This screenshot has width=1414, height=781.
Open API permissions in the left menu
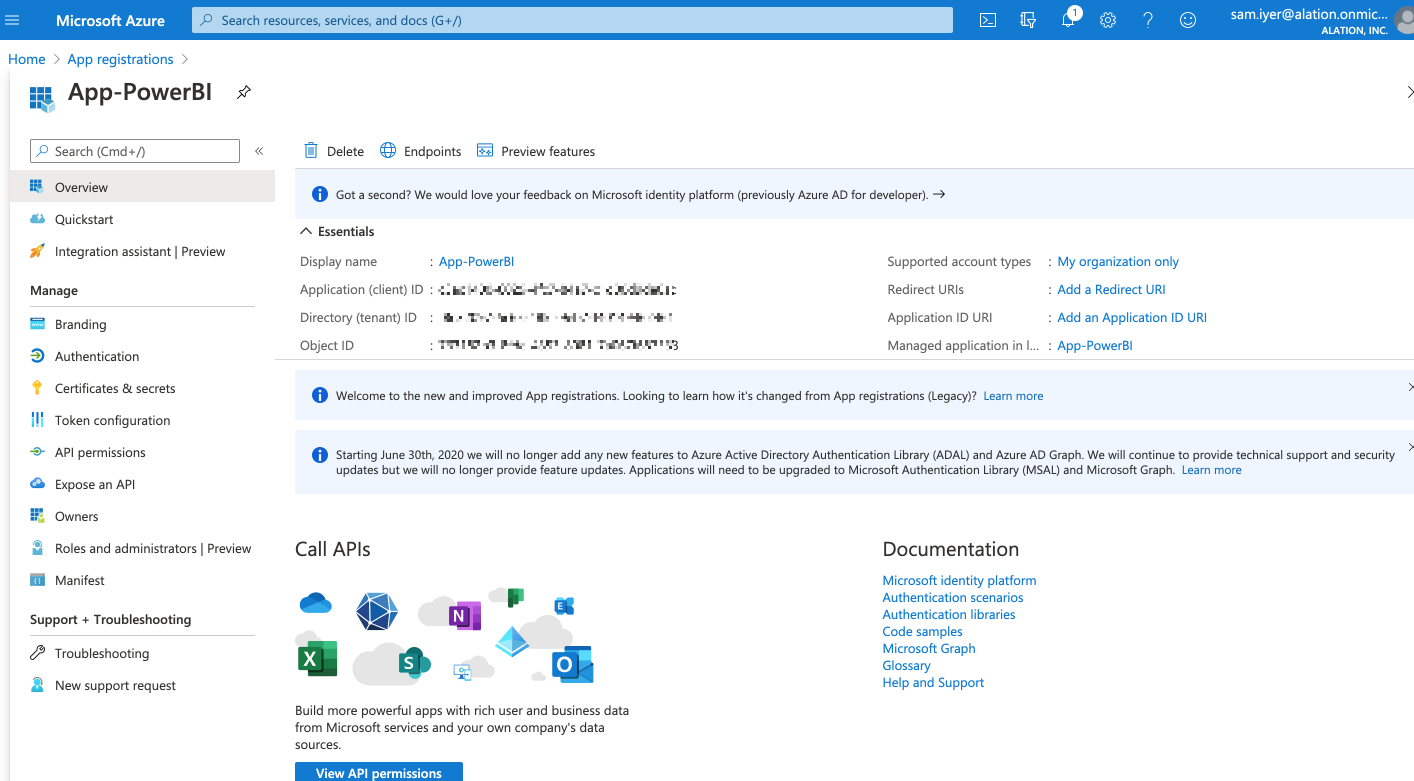point(142,452)
